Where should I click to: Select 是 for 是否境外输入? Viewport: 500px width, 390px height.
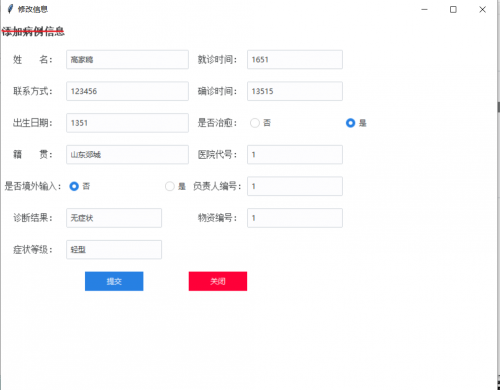click(170, 186)
